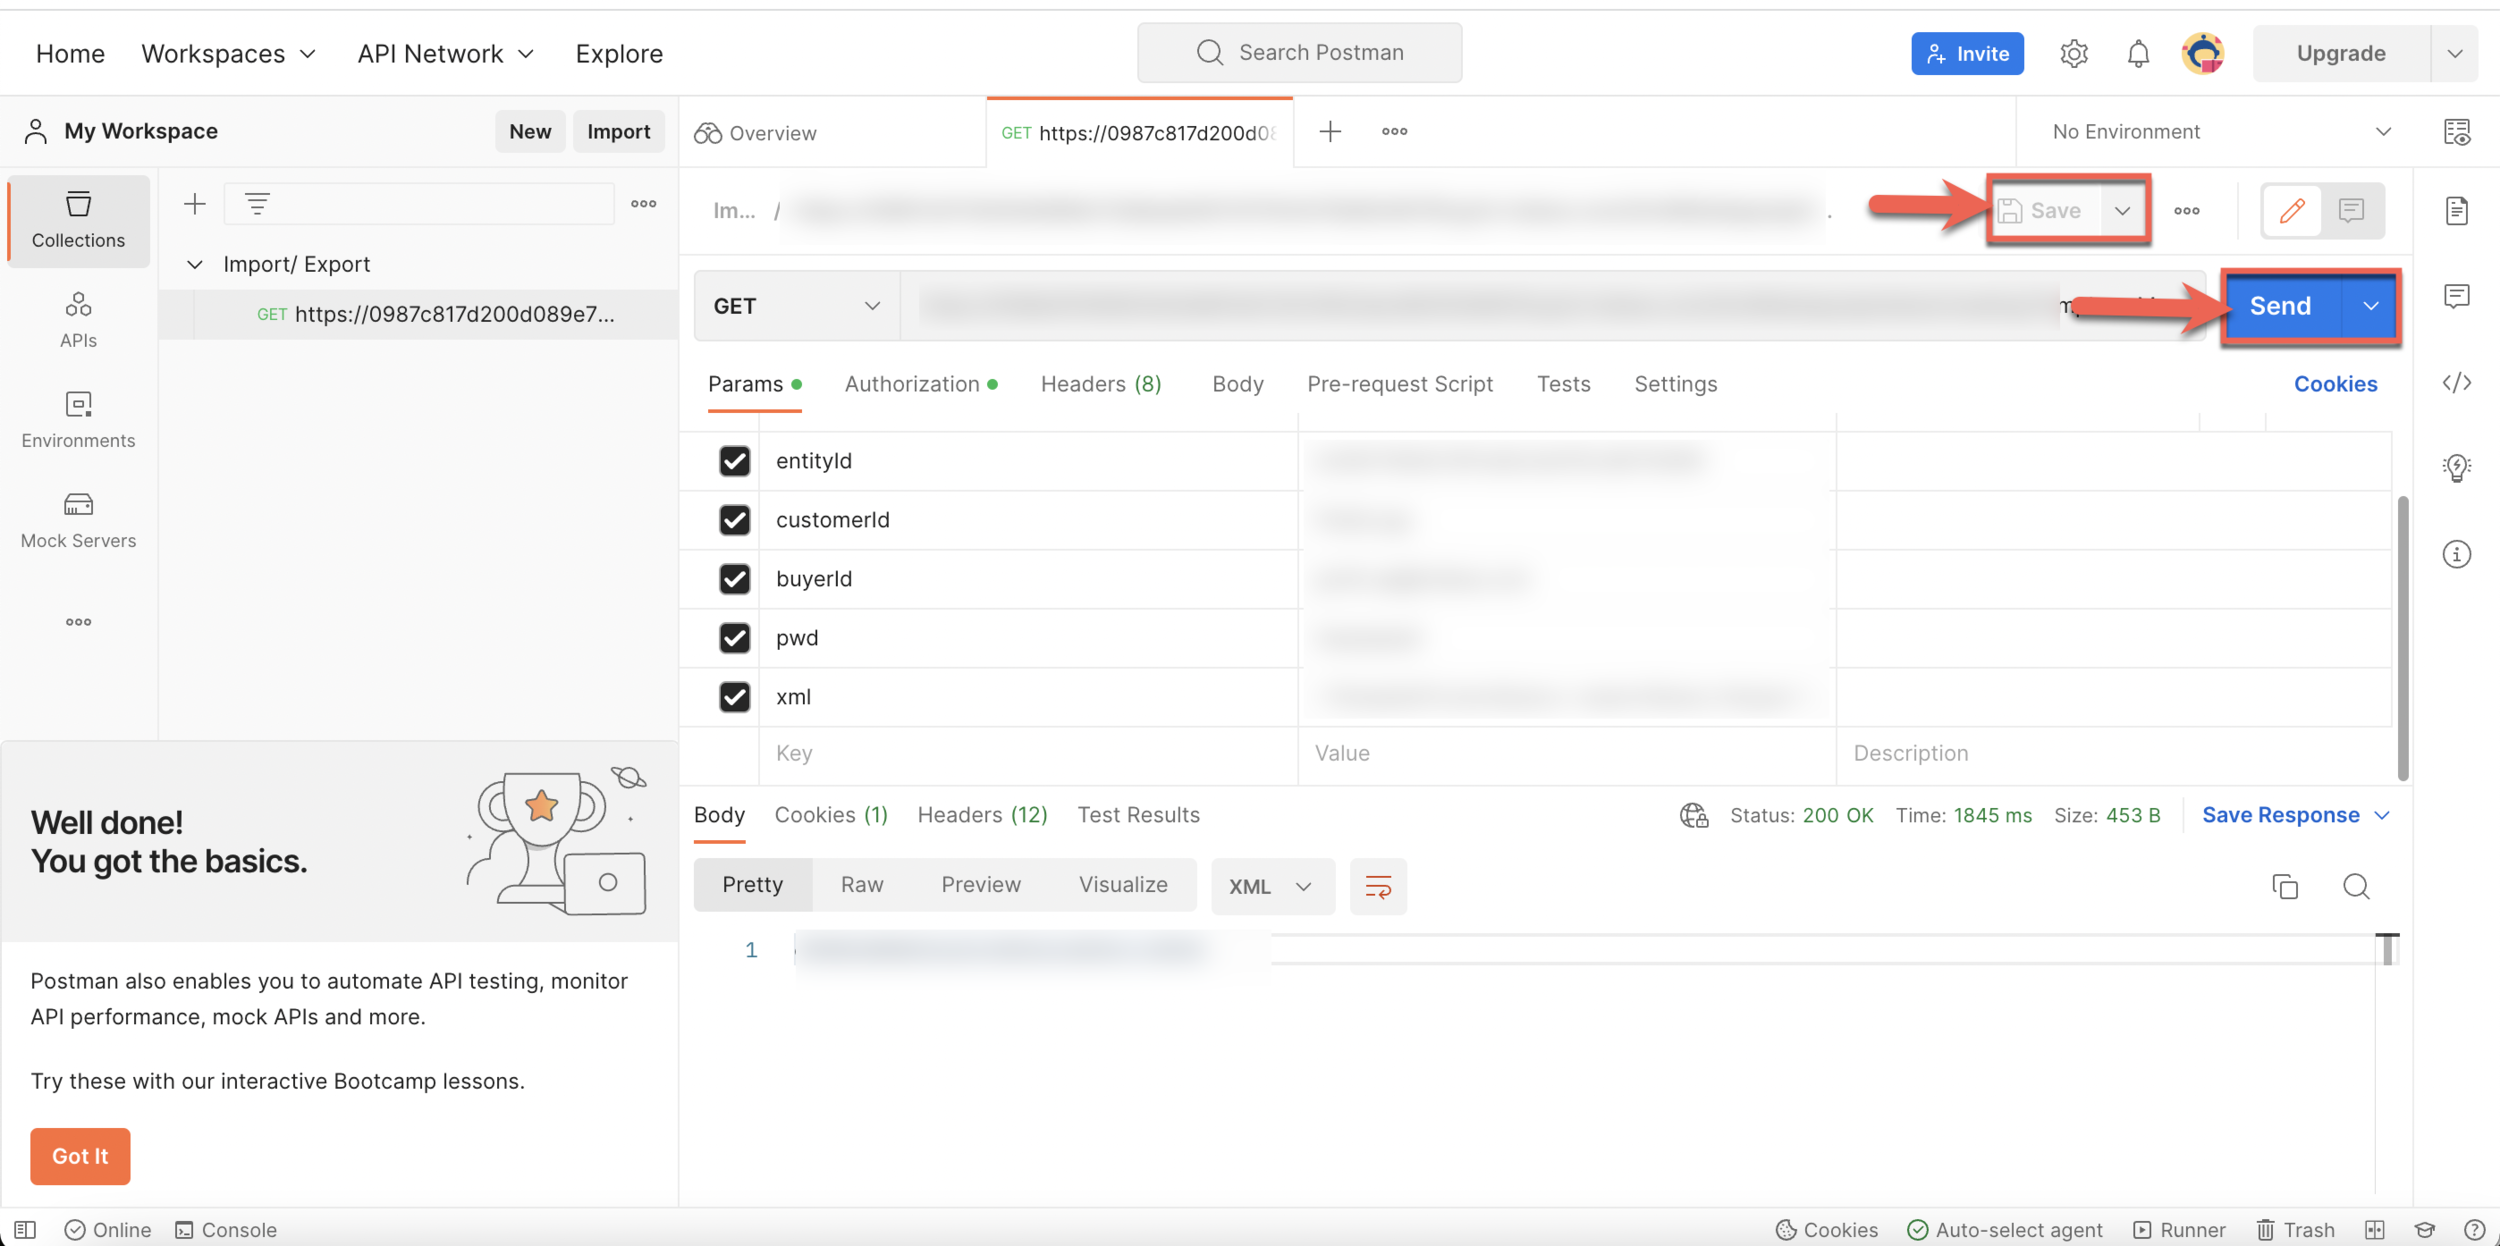2500x1246 pixels.
Task: Switch to the Raw response view
Action: click(862, 884)
